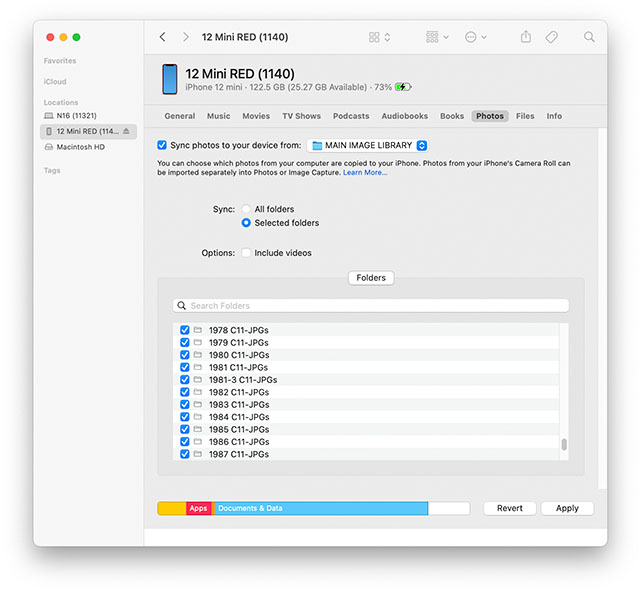The width and height of the screenshot is (640, 592).
Task: Go back with the left chevron
Action: [x=162, y=37]
